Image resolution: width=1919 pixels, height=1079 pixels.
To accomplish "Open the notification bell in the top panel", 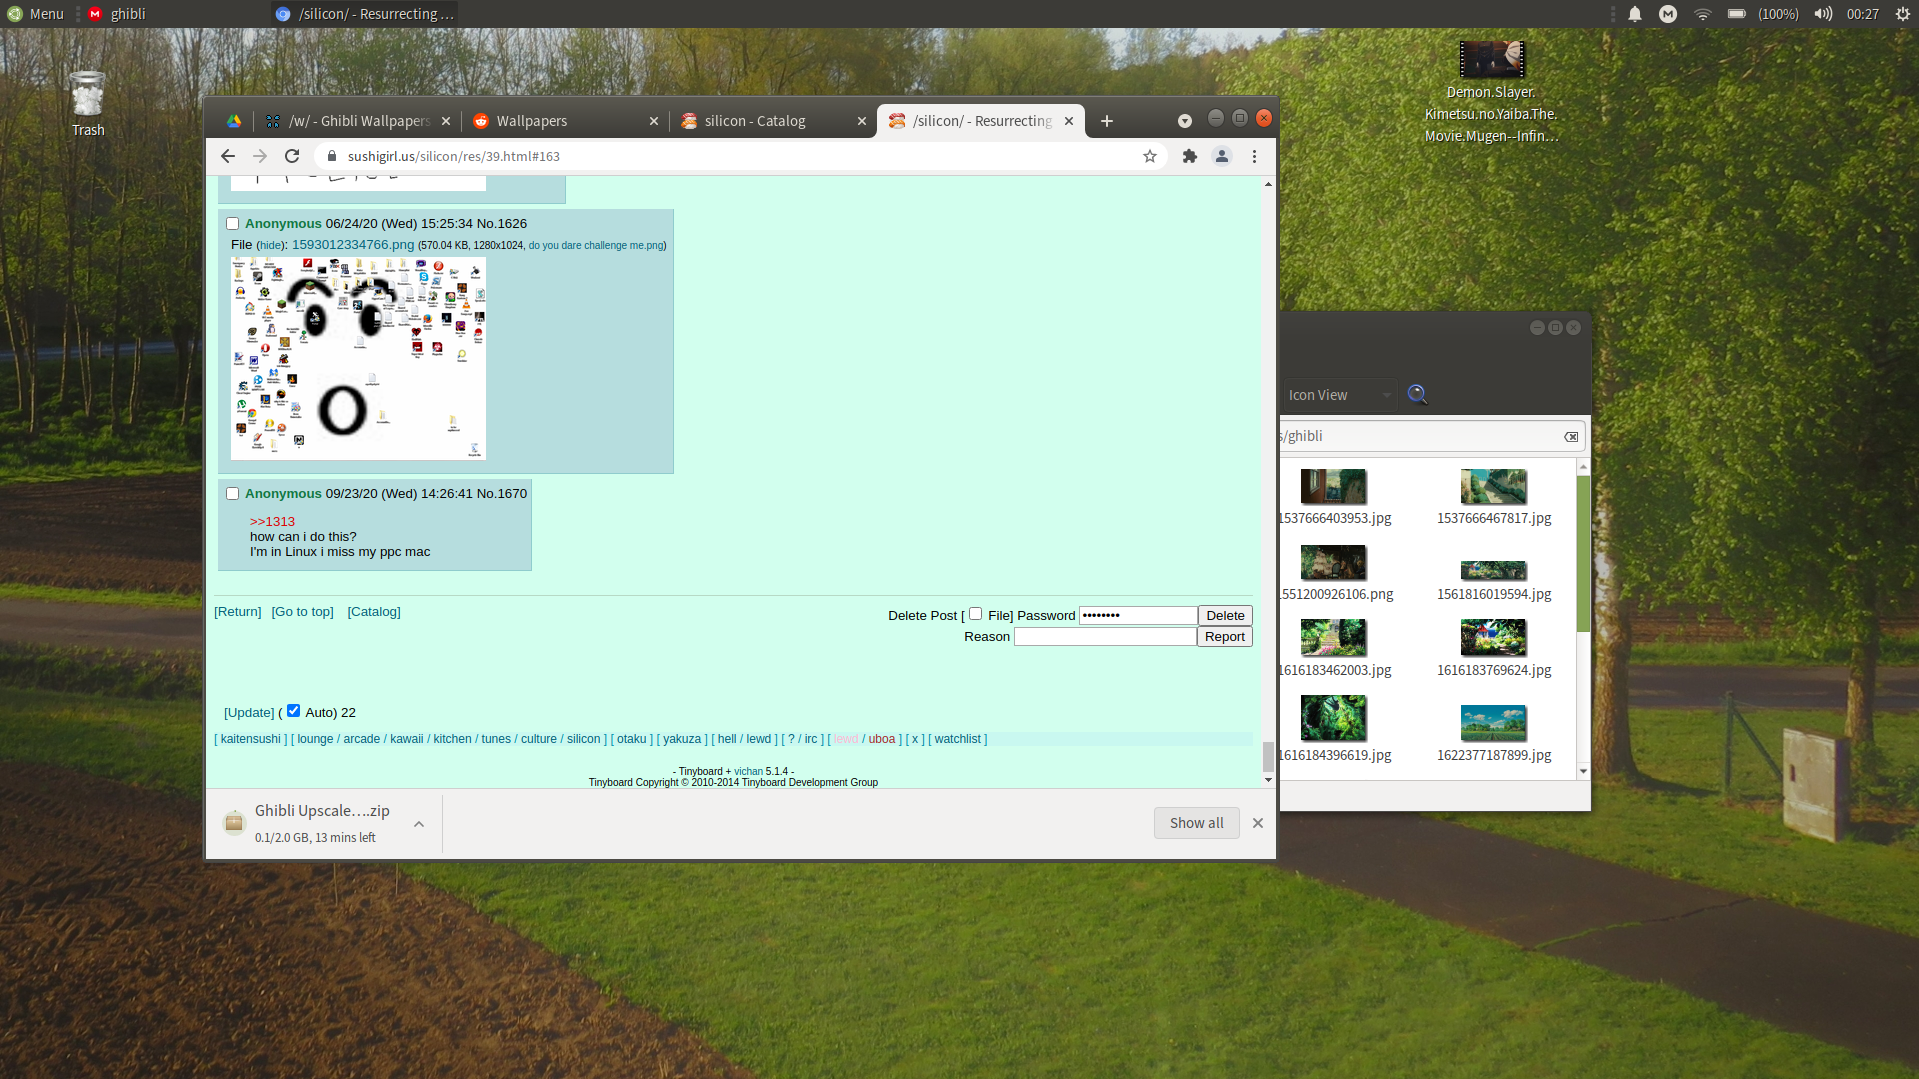I will pos(1635,14).
